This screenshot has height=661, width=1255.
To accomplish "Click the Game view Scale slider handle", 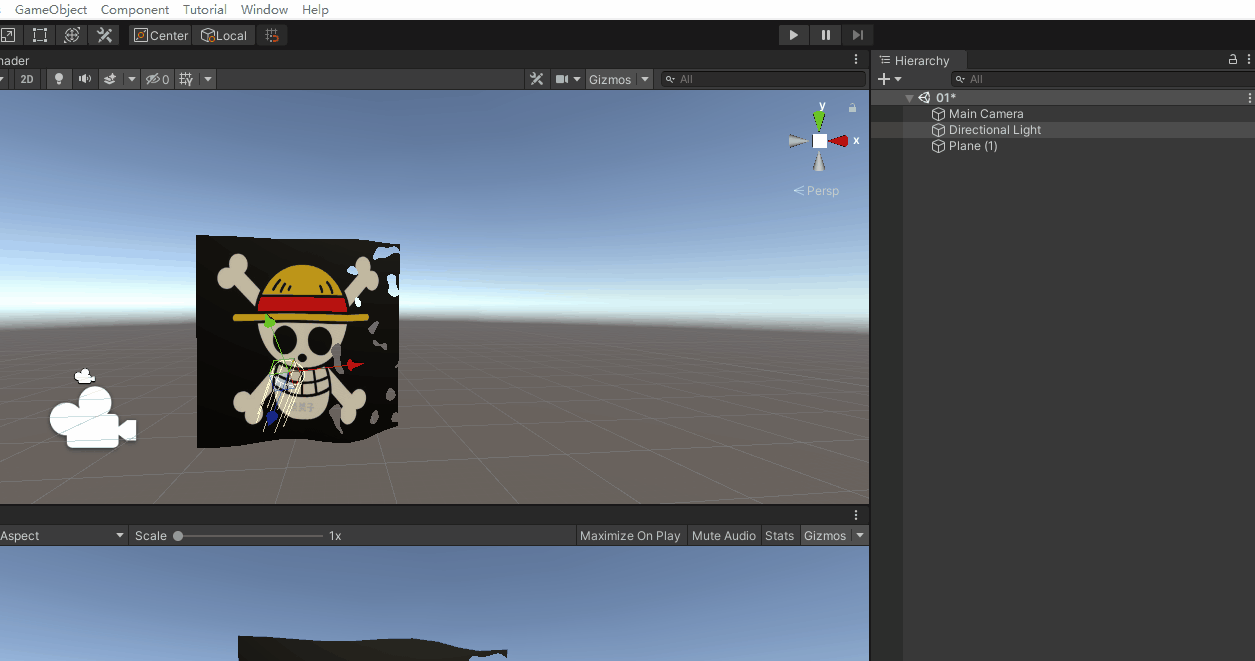I will pyautogui.click(x=178, y=536).
